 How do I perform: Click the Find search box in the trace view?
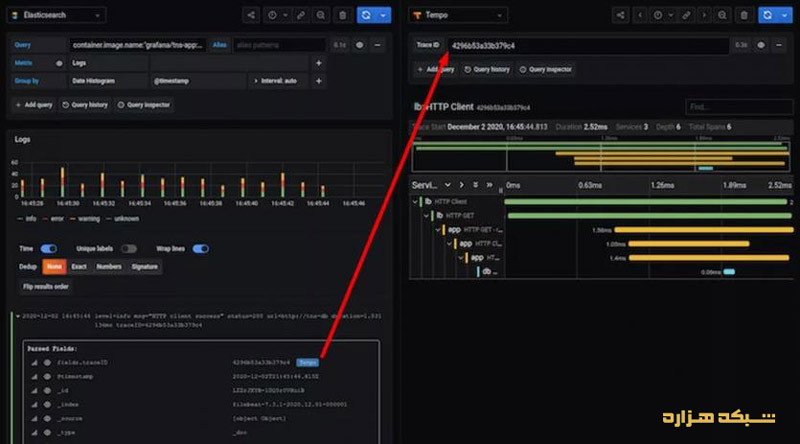point(739,107)
